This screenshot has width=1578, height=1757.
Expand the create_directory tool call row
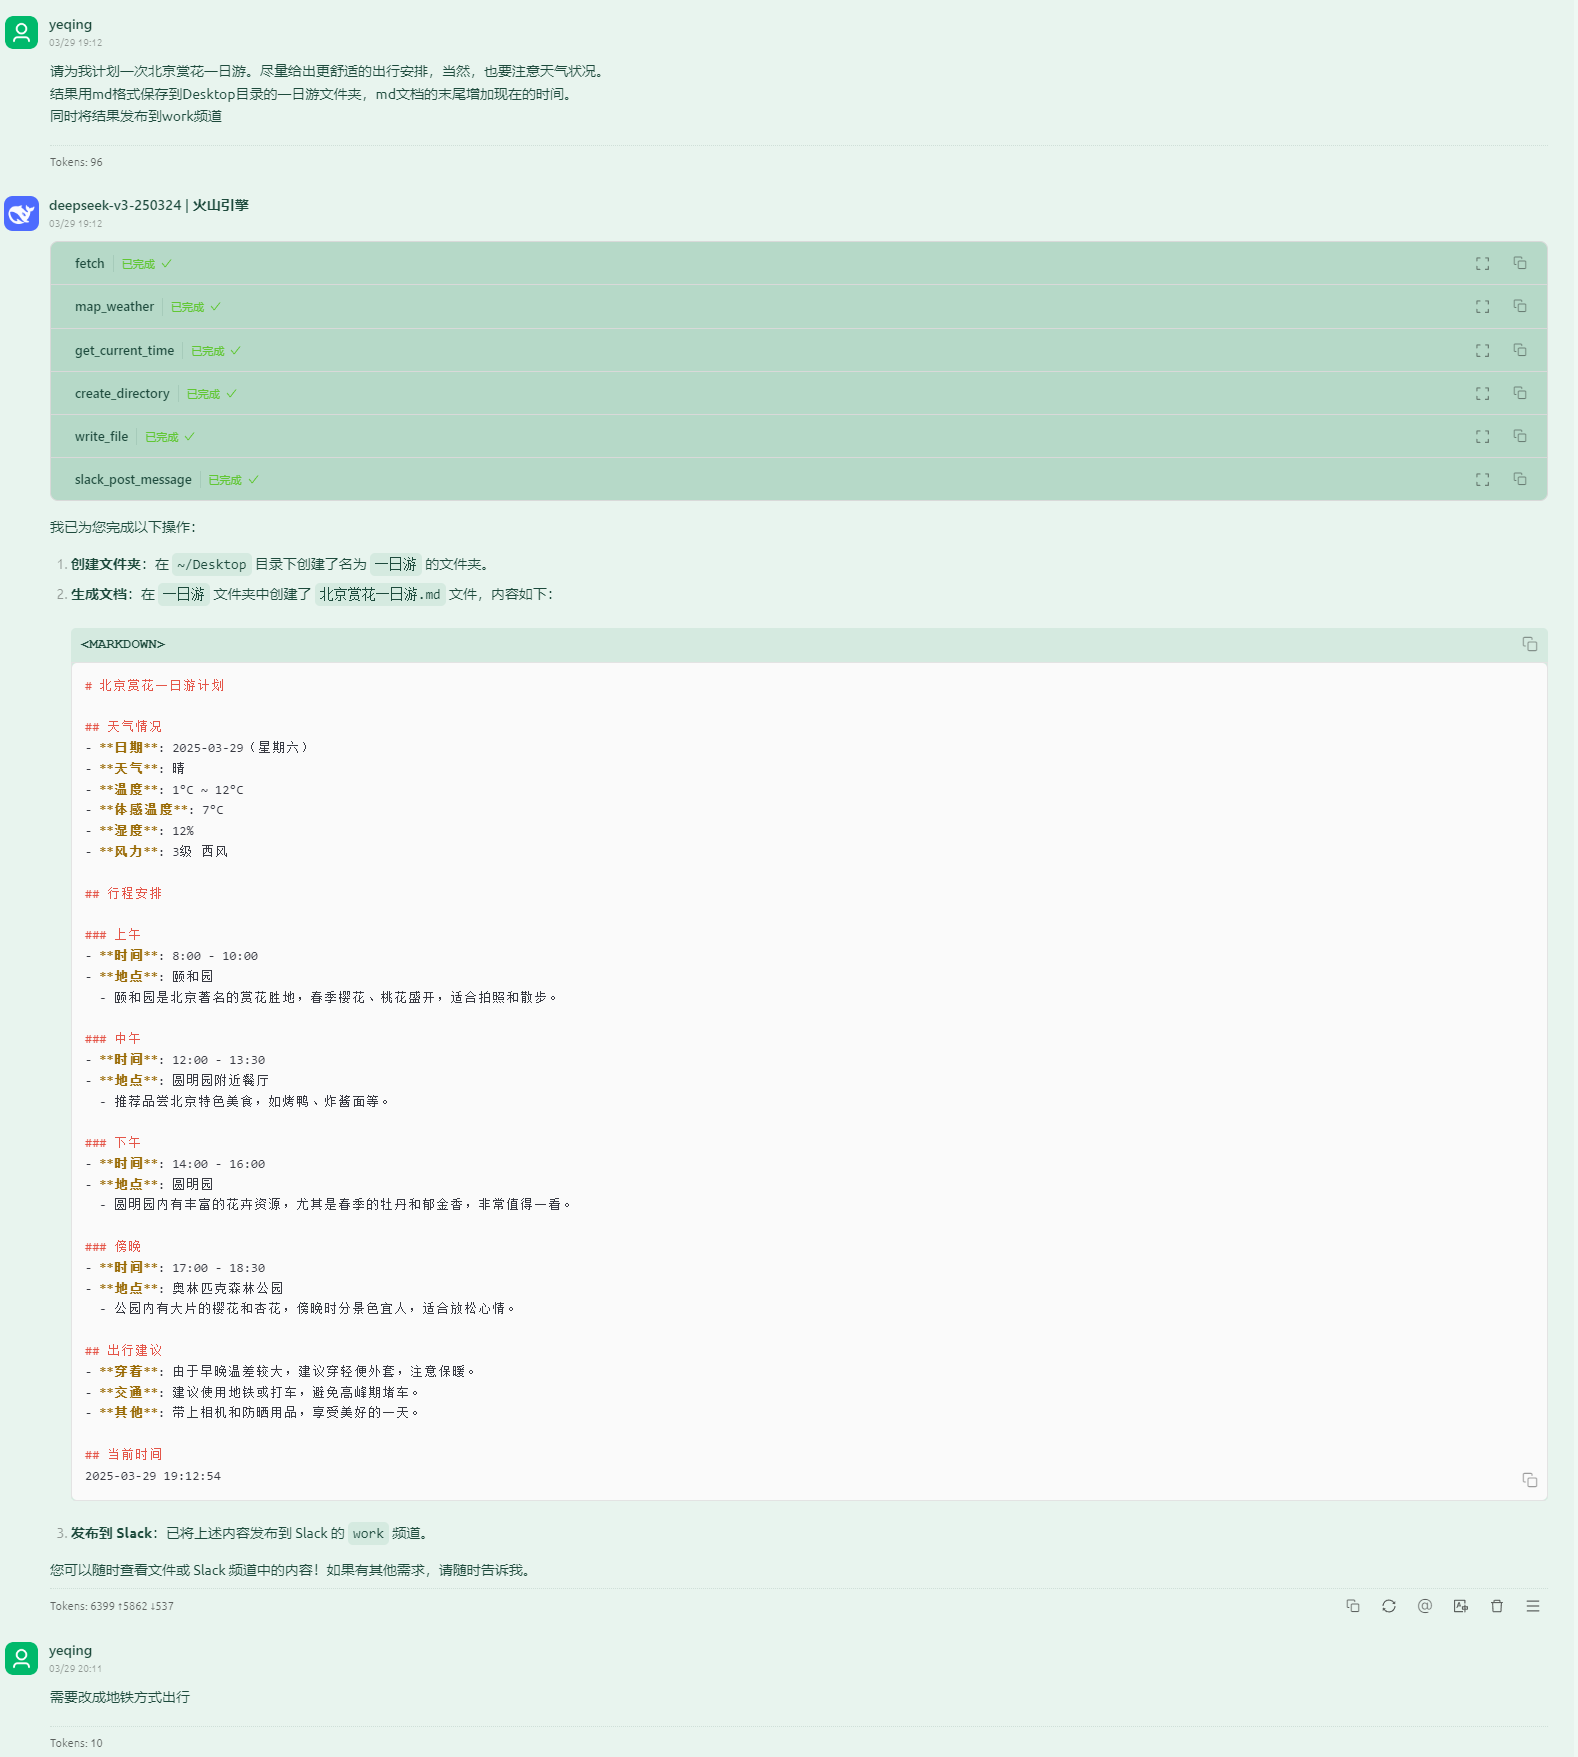pyautogui.click(x=798, y=394)
